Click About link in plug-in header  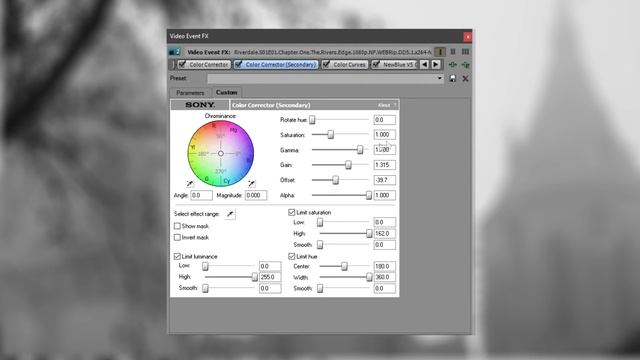point(384,105)
